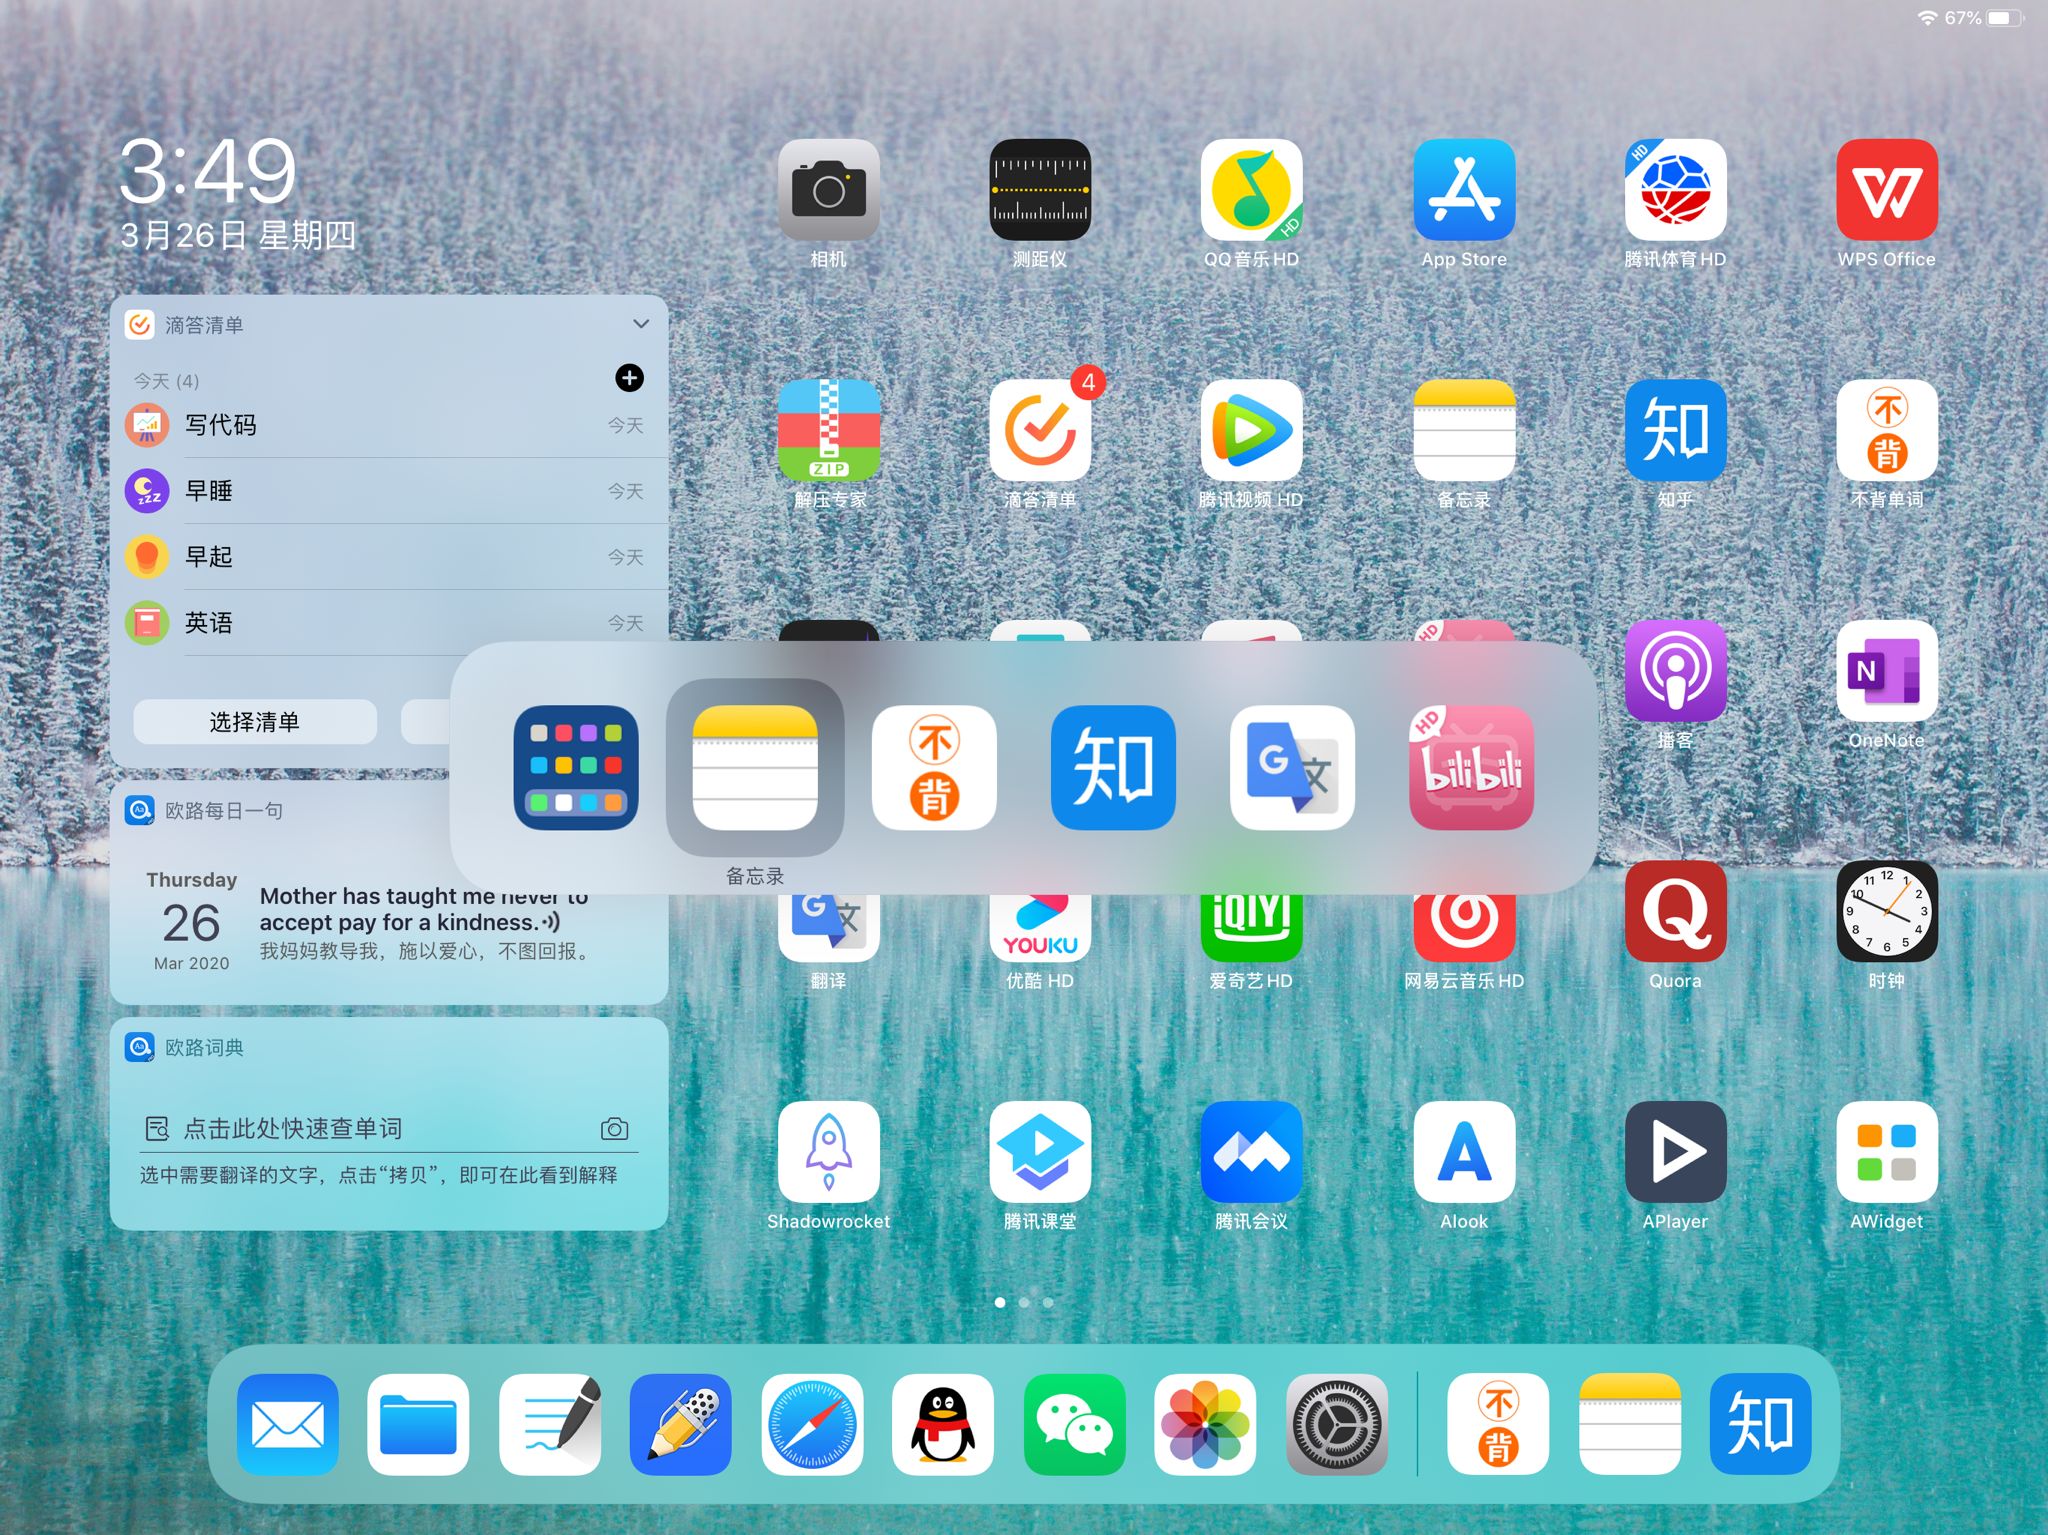Open the App Store
Image resolution: width=2048 pixels, height=1535 pixels.
[x=1463, y=192]
